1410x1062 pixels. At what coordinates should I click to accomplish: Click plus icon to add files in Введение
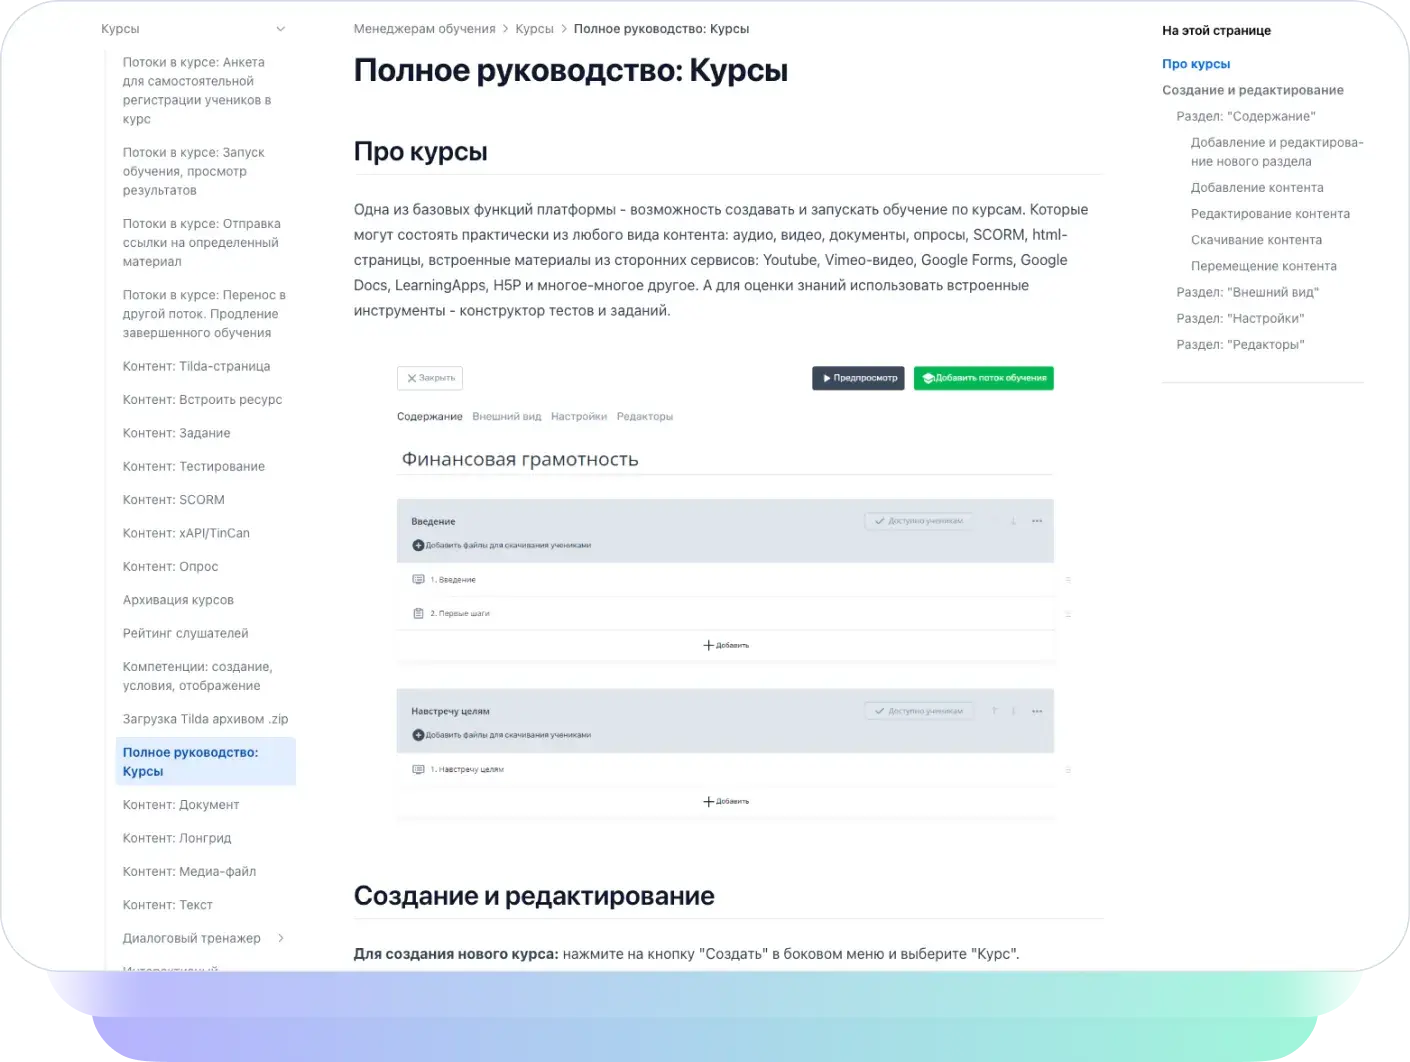pyautogui.click(x=418, y=545)
